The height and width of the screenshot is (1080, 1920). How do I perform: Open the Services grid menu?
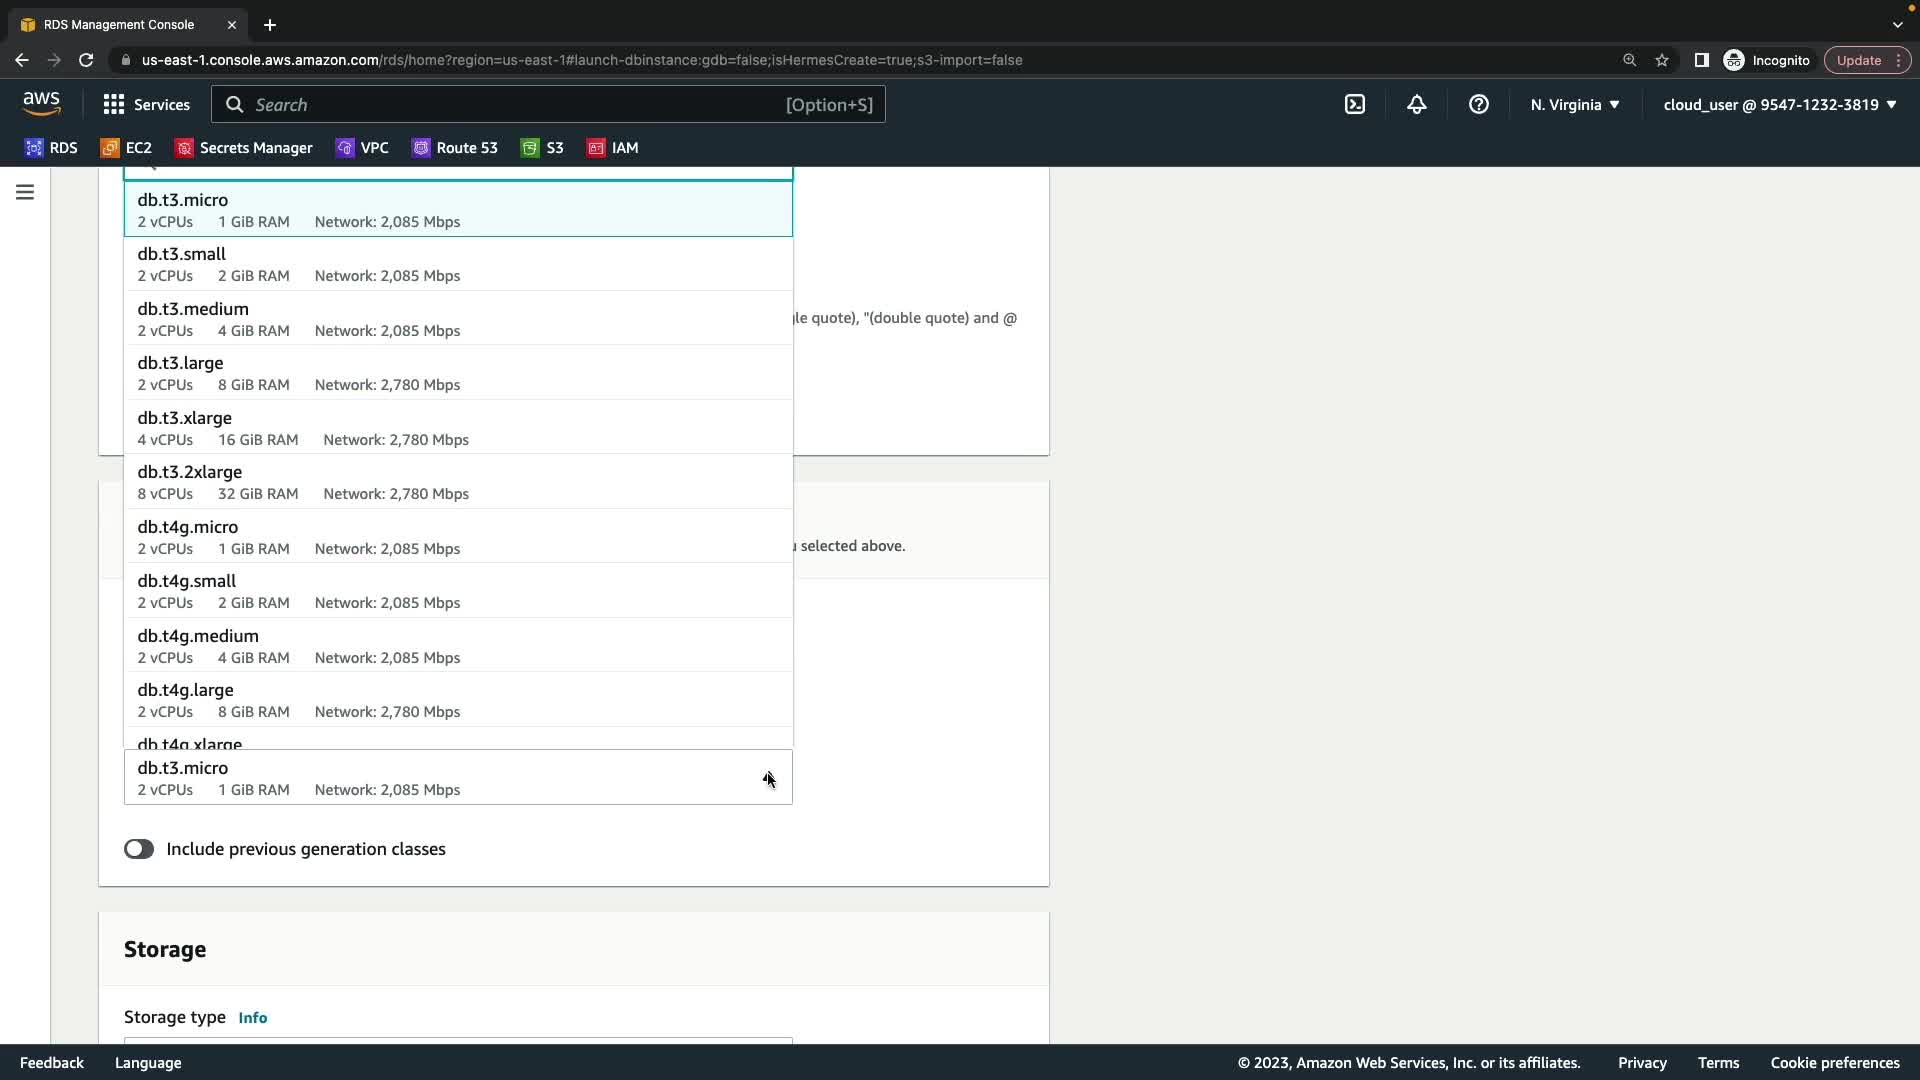coord(146,104)
